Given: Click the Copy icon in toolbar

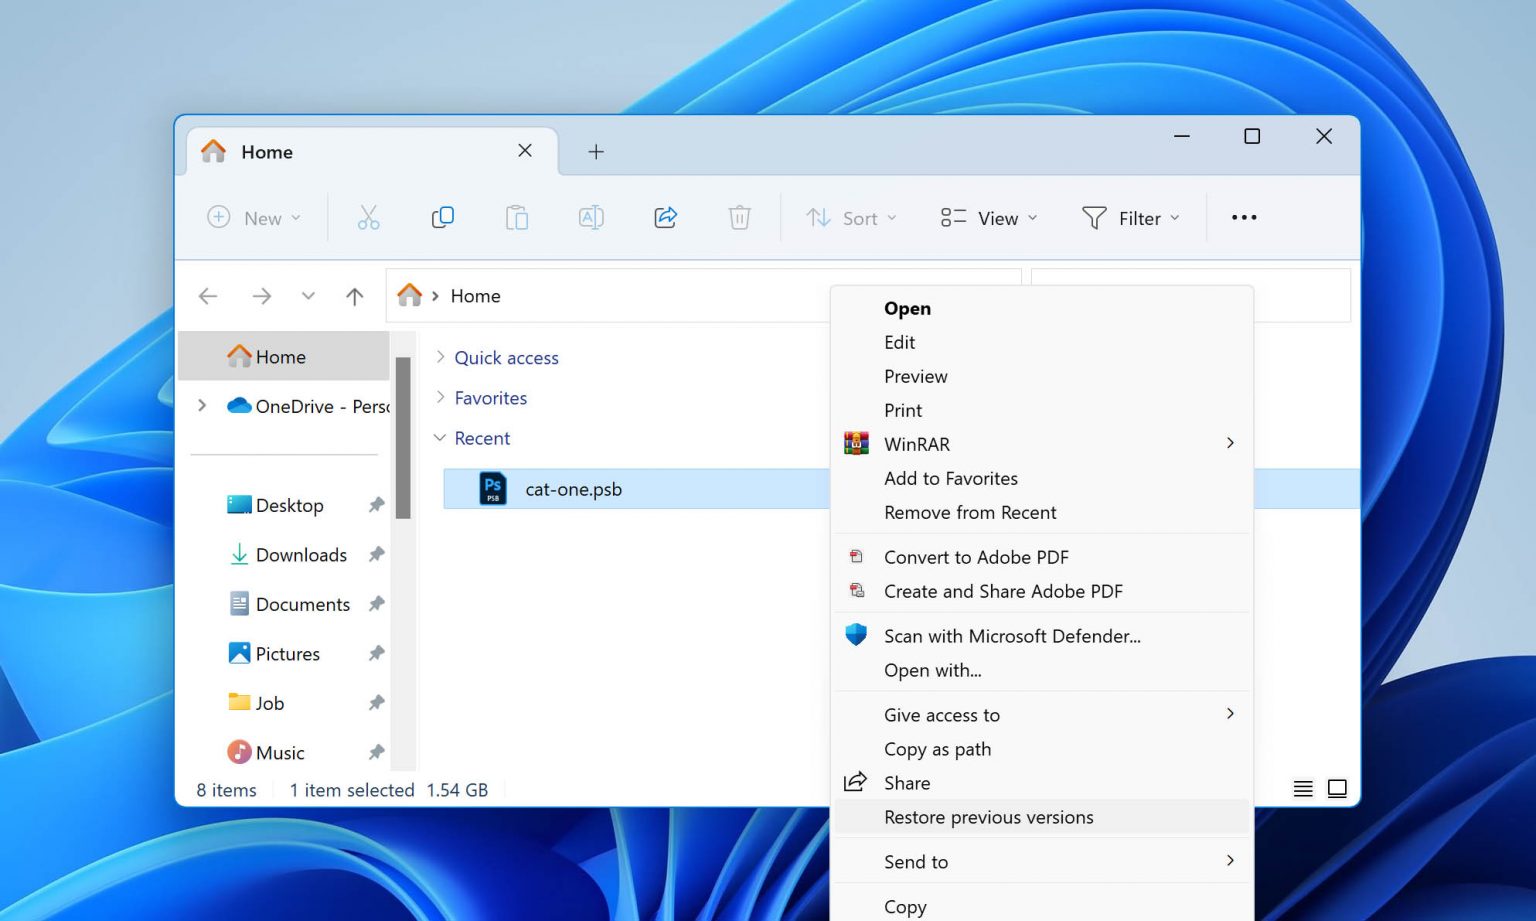Looking at the screenshot, I should pyautogui.click(x=442, y=218).
